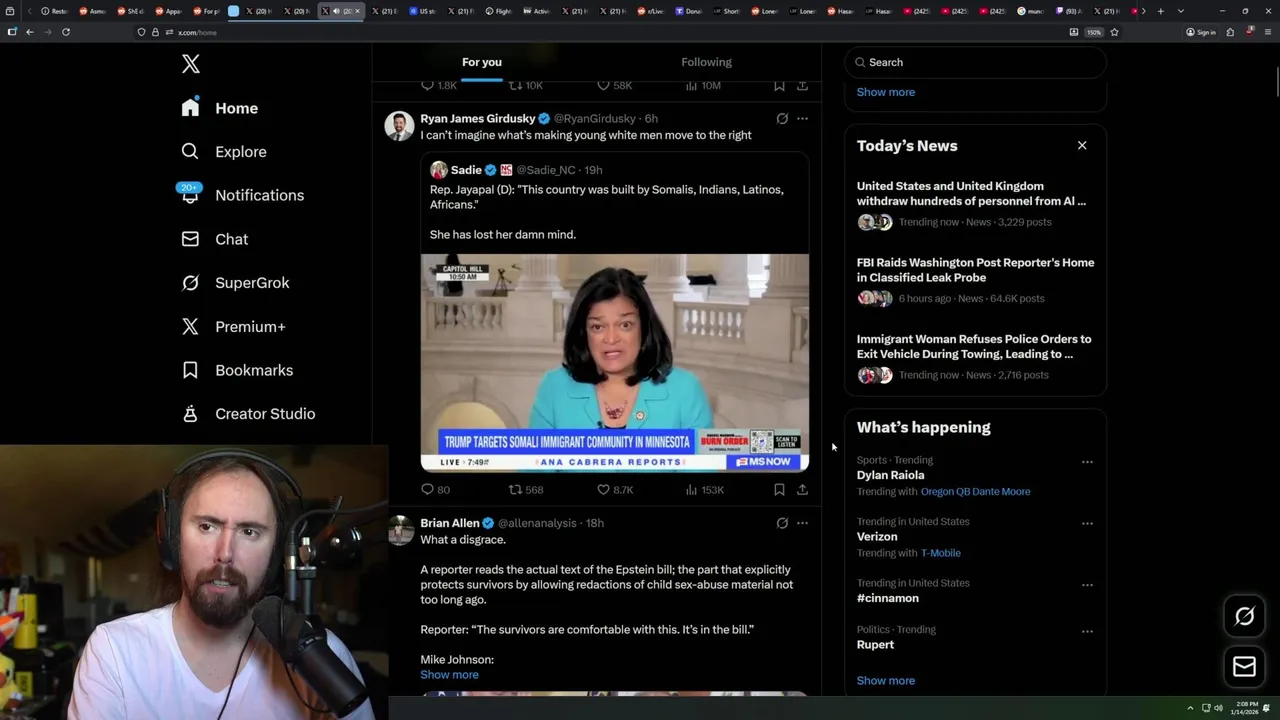
Task: Open the #cinnamon trending topic
Action: (888, 598)
